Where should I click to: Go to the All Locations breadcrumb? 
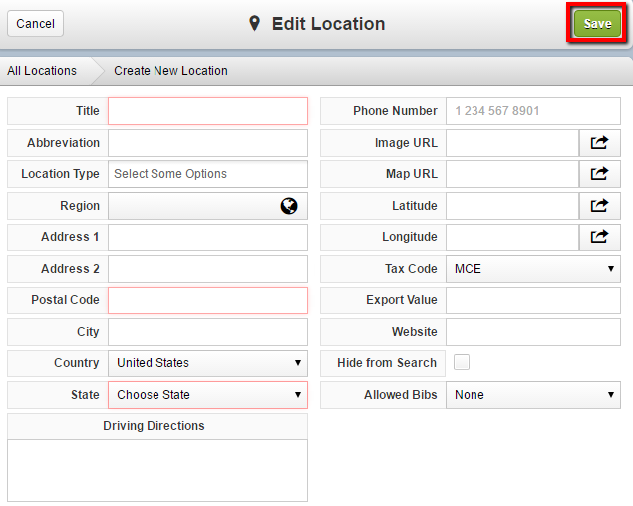point(42,71)
